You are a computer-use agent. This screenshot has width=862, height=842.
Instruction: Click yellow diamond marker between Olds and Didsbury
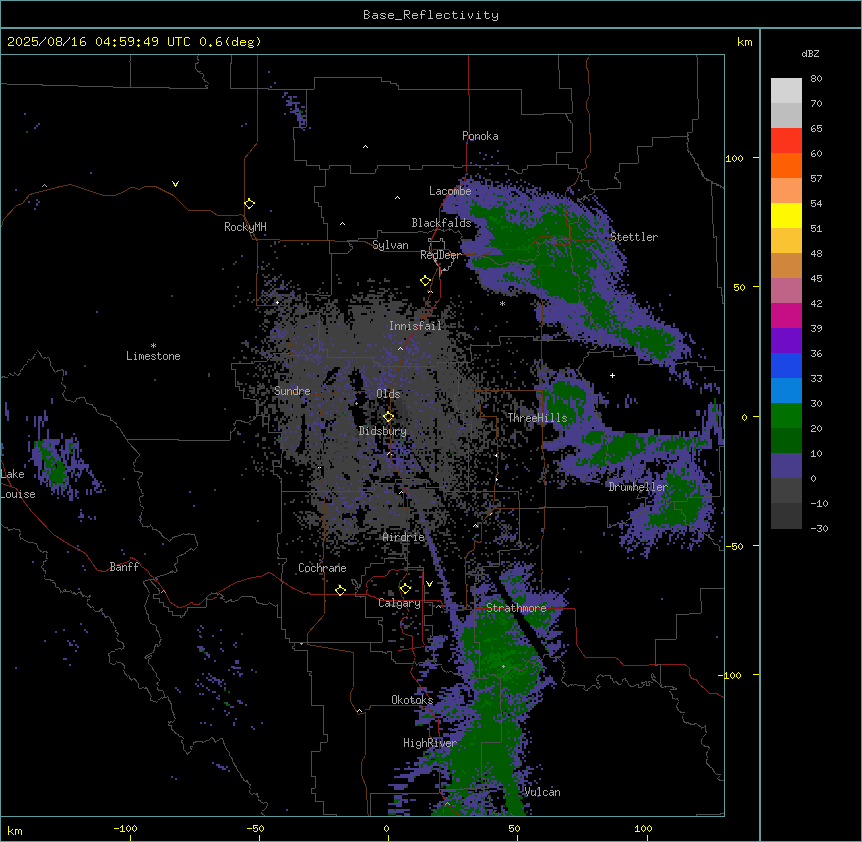(389, 417)
